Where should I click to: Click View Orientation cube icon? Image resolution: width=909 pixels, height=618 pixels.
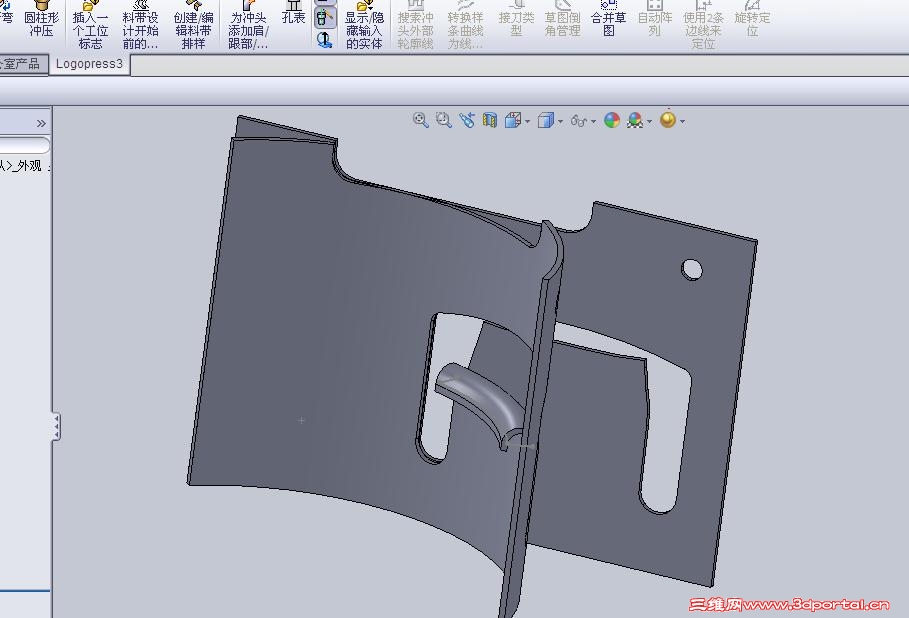(513, 121)
